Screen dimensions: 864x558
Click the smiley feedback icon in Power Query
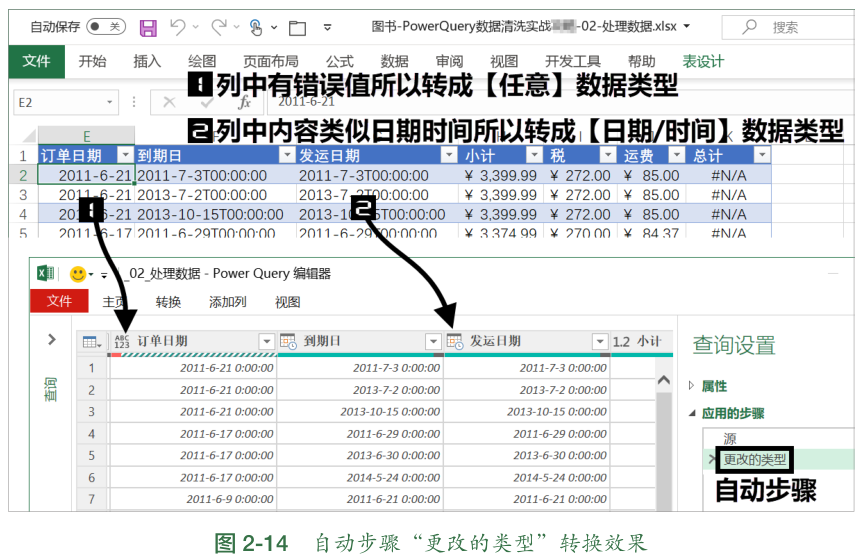78,274
